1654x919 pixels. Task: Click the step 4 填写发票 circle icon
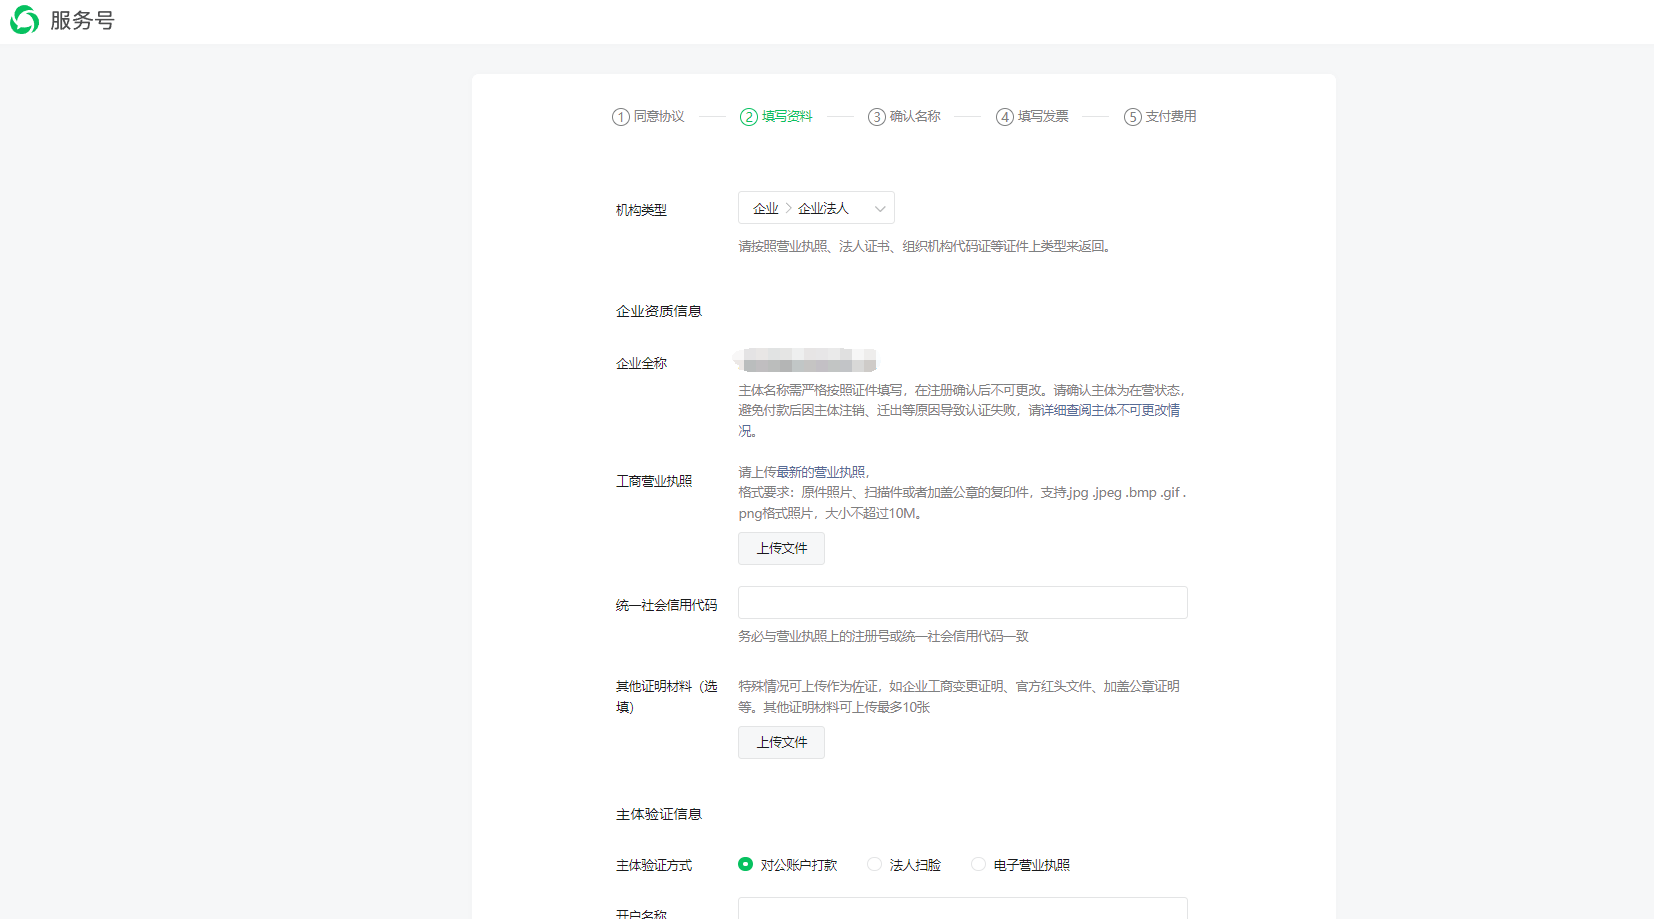[x=1004, y=116]
